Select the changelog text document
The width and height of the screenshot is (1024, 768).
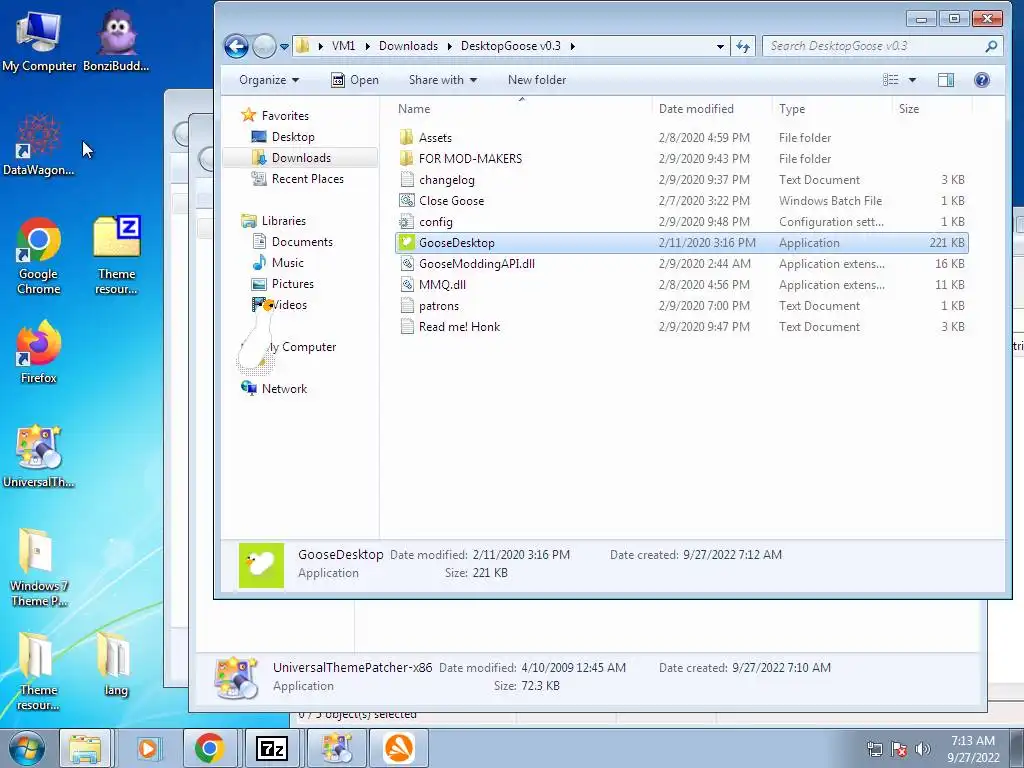[437, 180]
